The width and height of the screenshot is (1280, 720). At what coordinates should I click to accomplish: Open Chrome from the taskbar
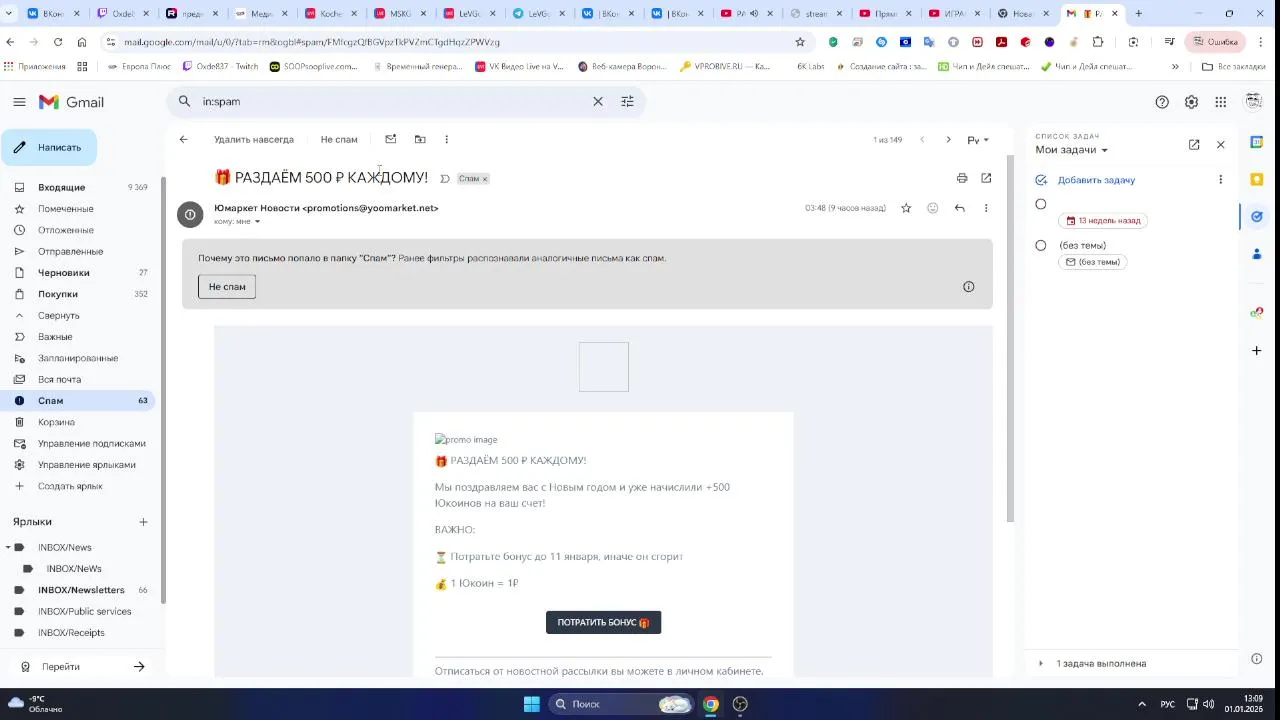click(710, 704)
